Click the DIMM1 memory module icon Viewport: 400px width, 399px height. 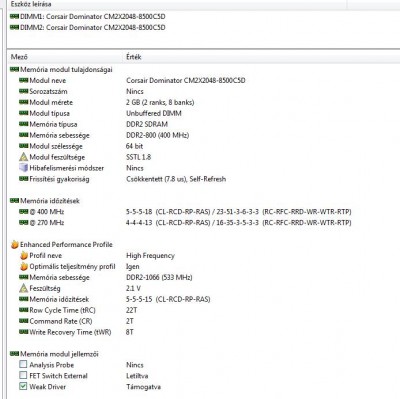[14, 17]
